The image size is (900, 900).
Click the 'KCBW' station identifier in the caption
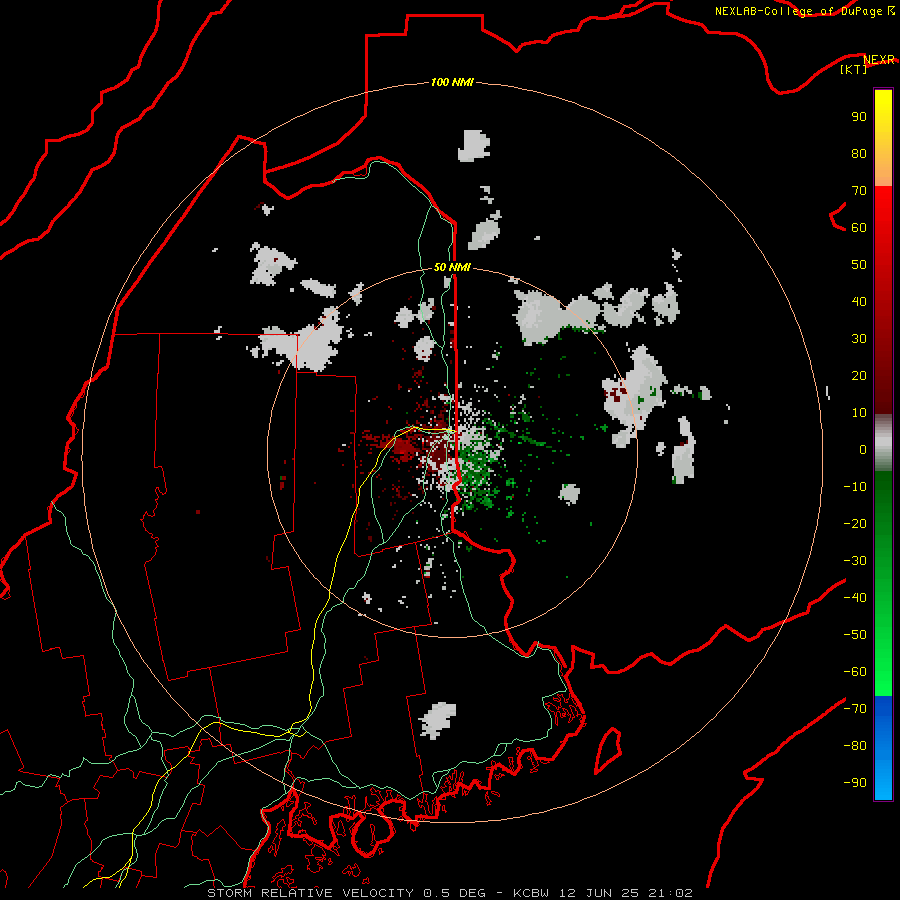click(532, 893)
